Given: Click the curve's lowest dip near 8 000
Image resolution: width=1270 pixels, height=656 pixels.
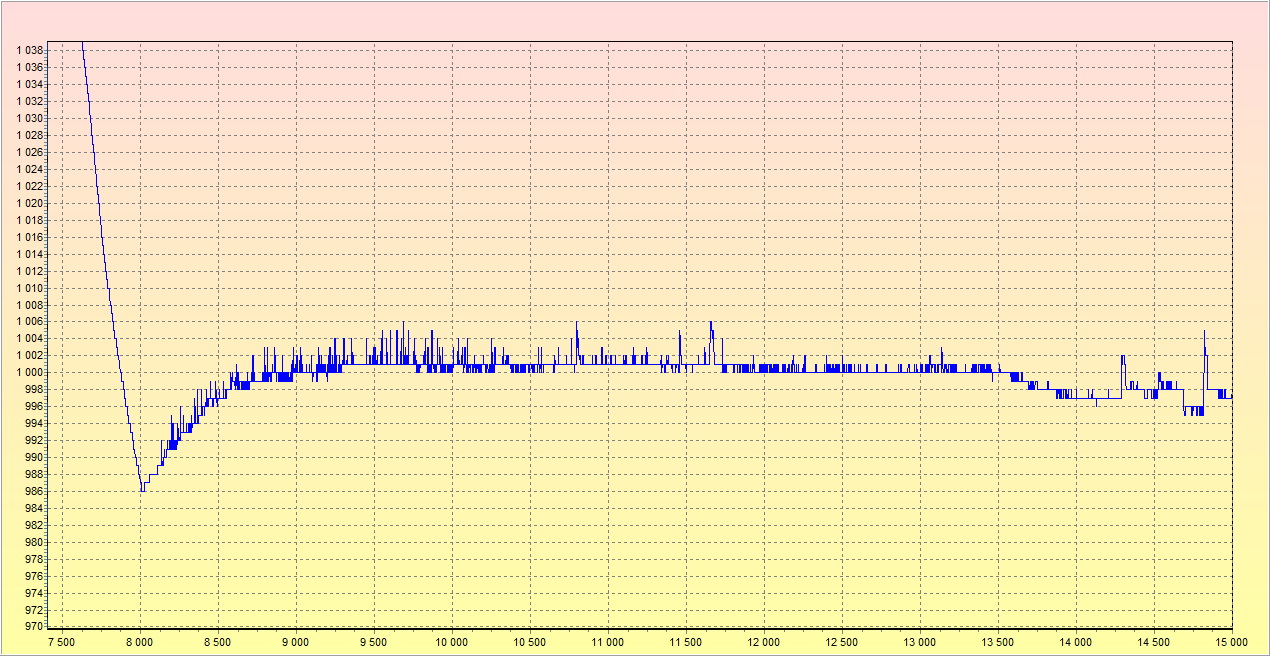Looking at the screenshot, I should point(142,490).
